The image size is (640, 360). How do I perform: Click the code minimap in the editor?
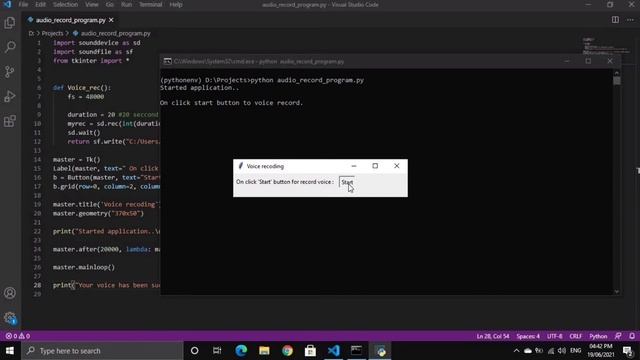click(606, 46)
